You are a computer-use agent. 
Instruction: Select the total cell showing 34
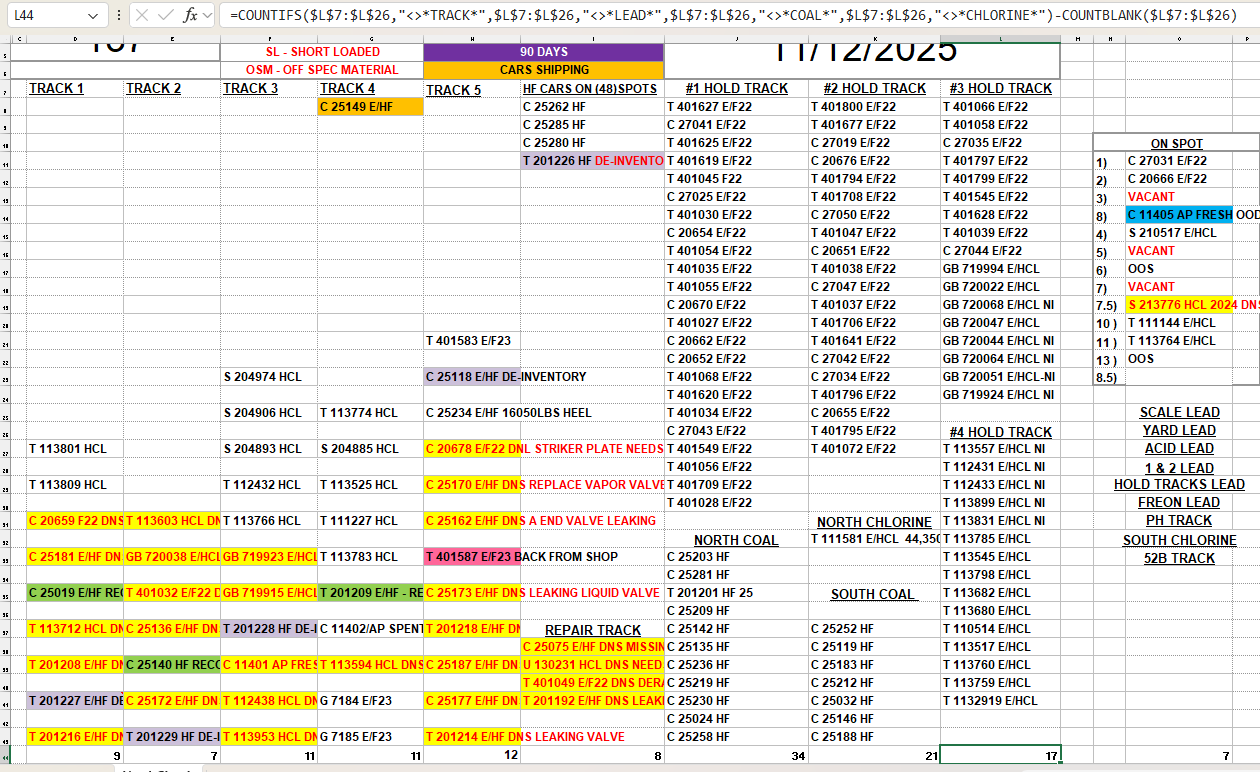pos(736,755)
